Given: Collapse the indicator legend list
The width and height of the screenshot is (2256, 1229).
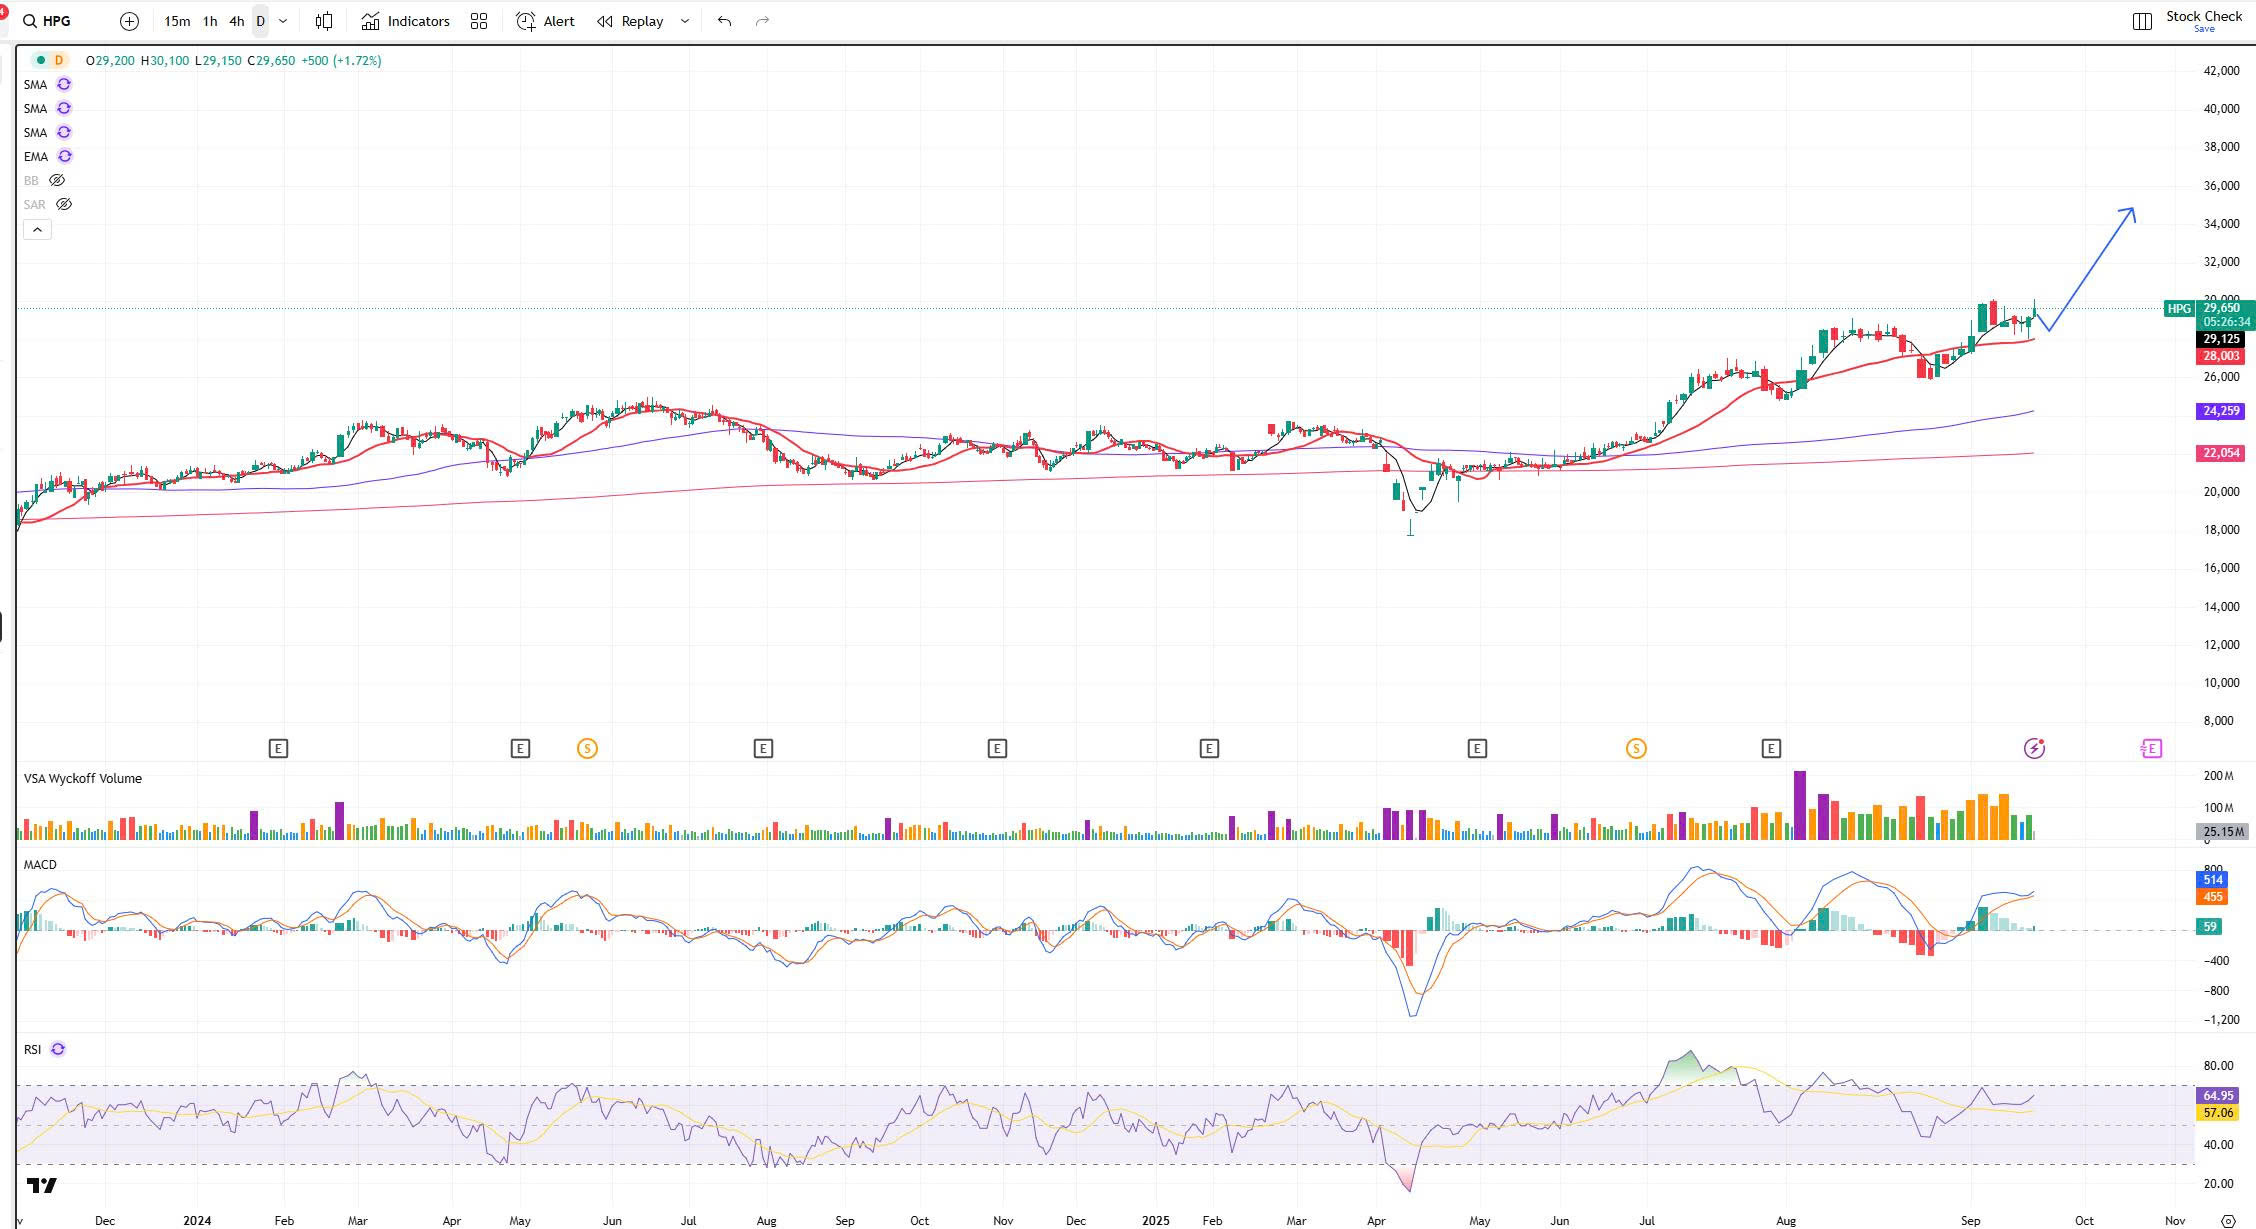Looking at the screenshot, I should pyautogui.click(x=37, y=230).
